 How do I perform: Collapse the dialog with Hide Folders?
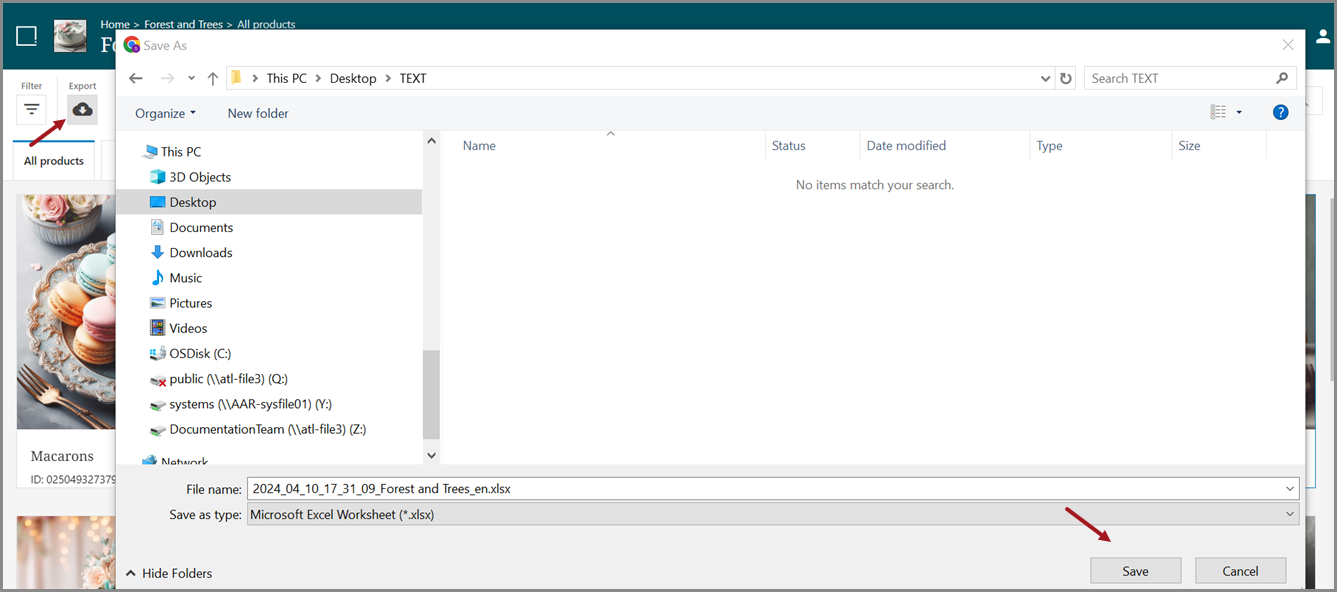click(x=168, y=573)
